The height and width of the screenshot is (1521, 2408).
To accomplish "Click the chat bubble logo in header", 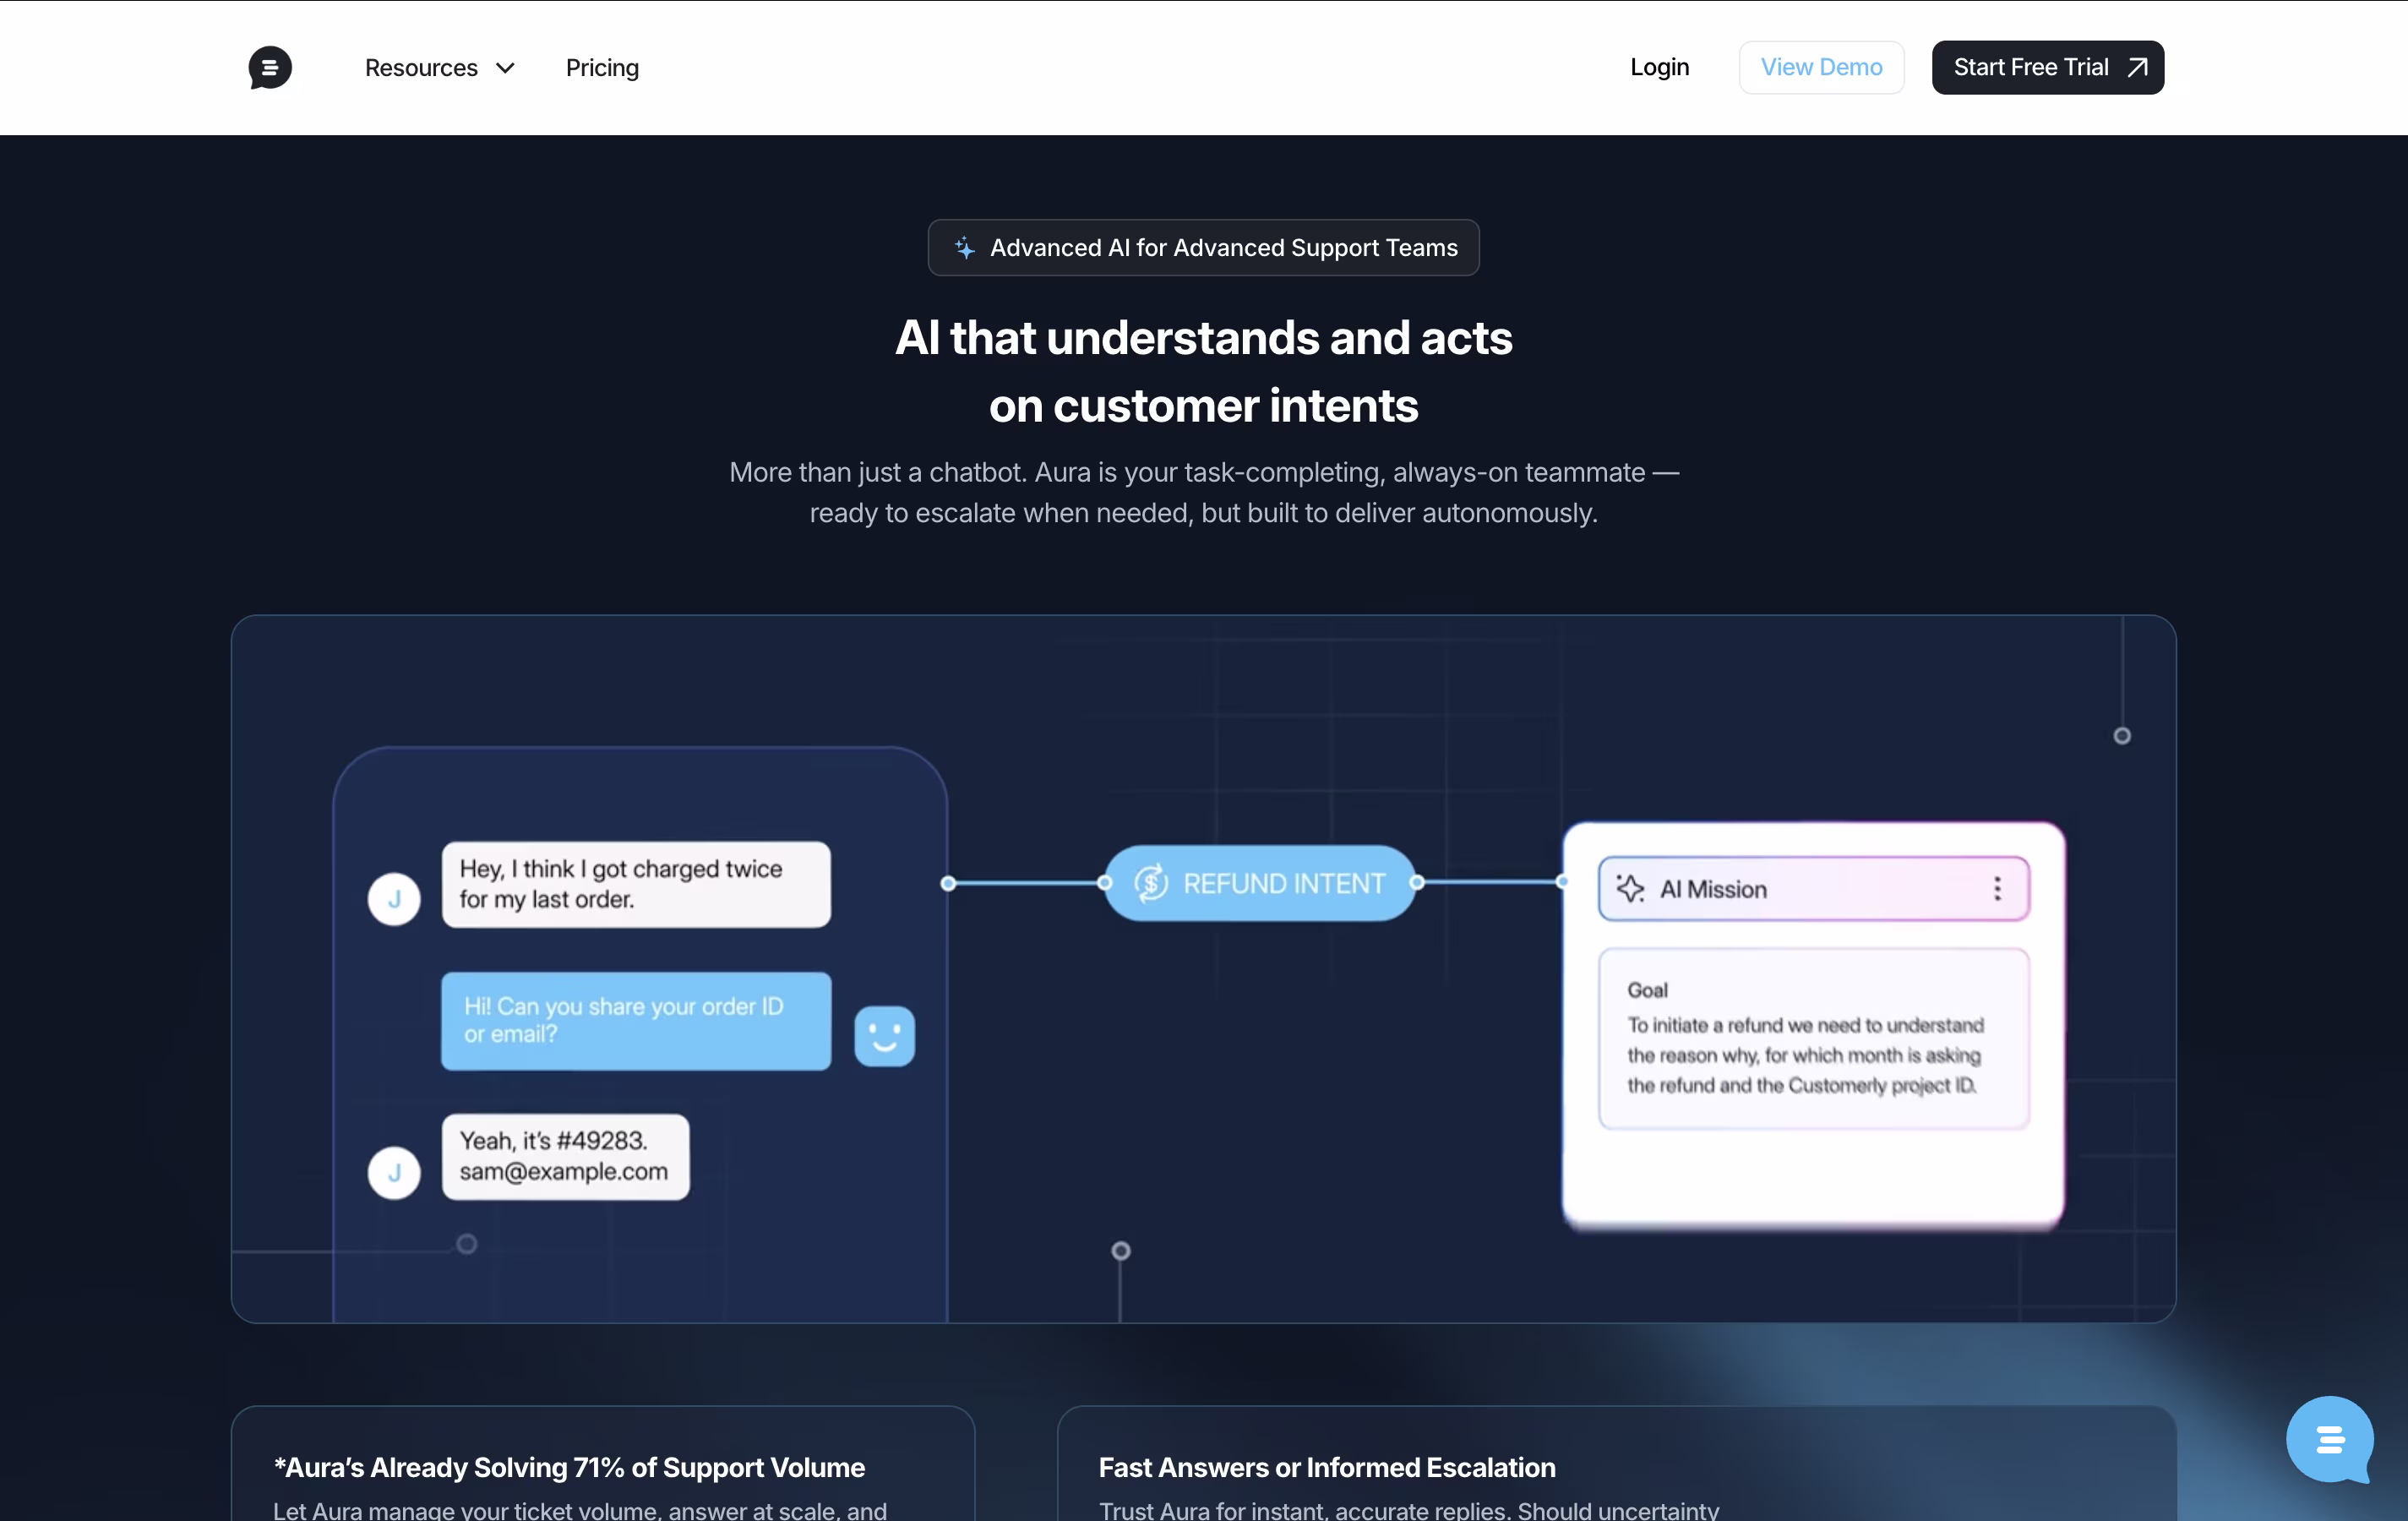I will click(x=270, y=68).
